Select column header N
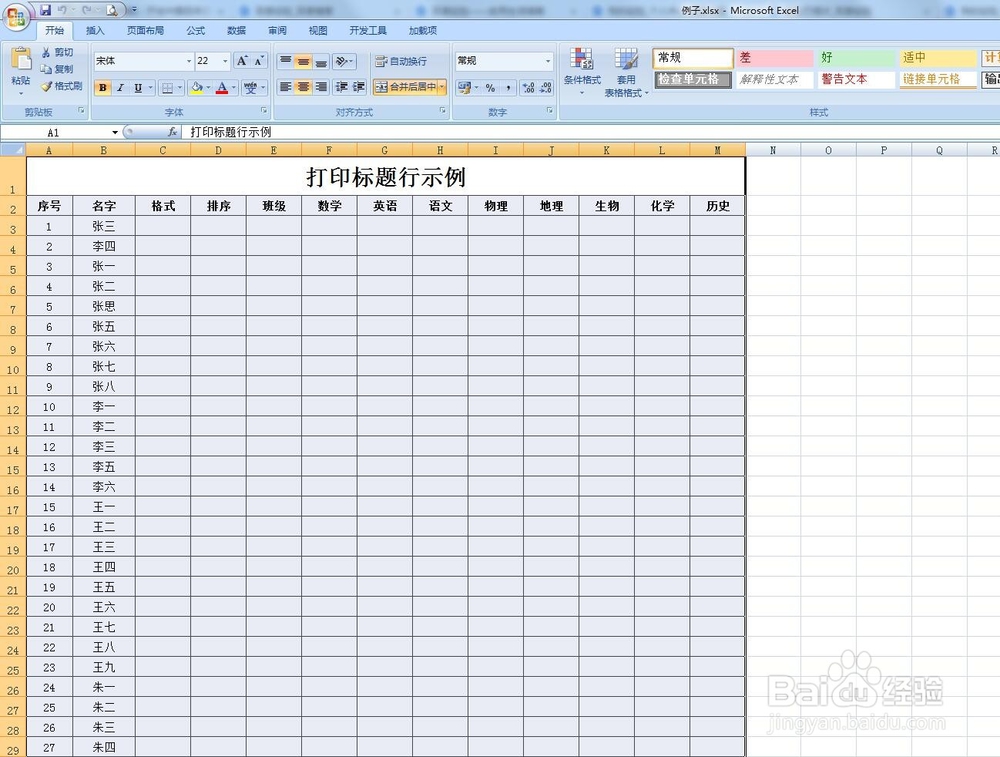This screenshot has height=757, width=1000. 773,151
